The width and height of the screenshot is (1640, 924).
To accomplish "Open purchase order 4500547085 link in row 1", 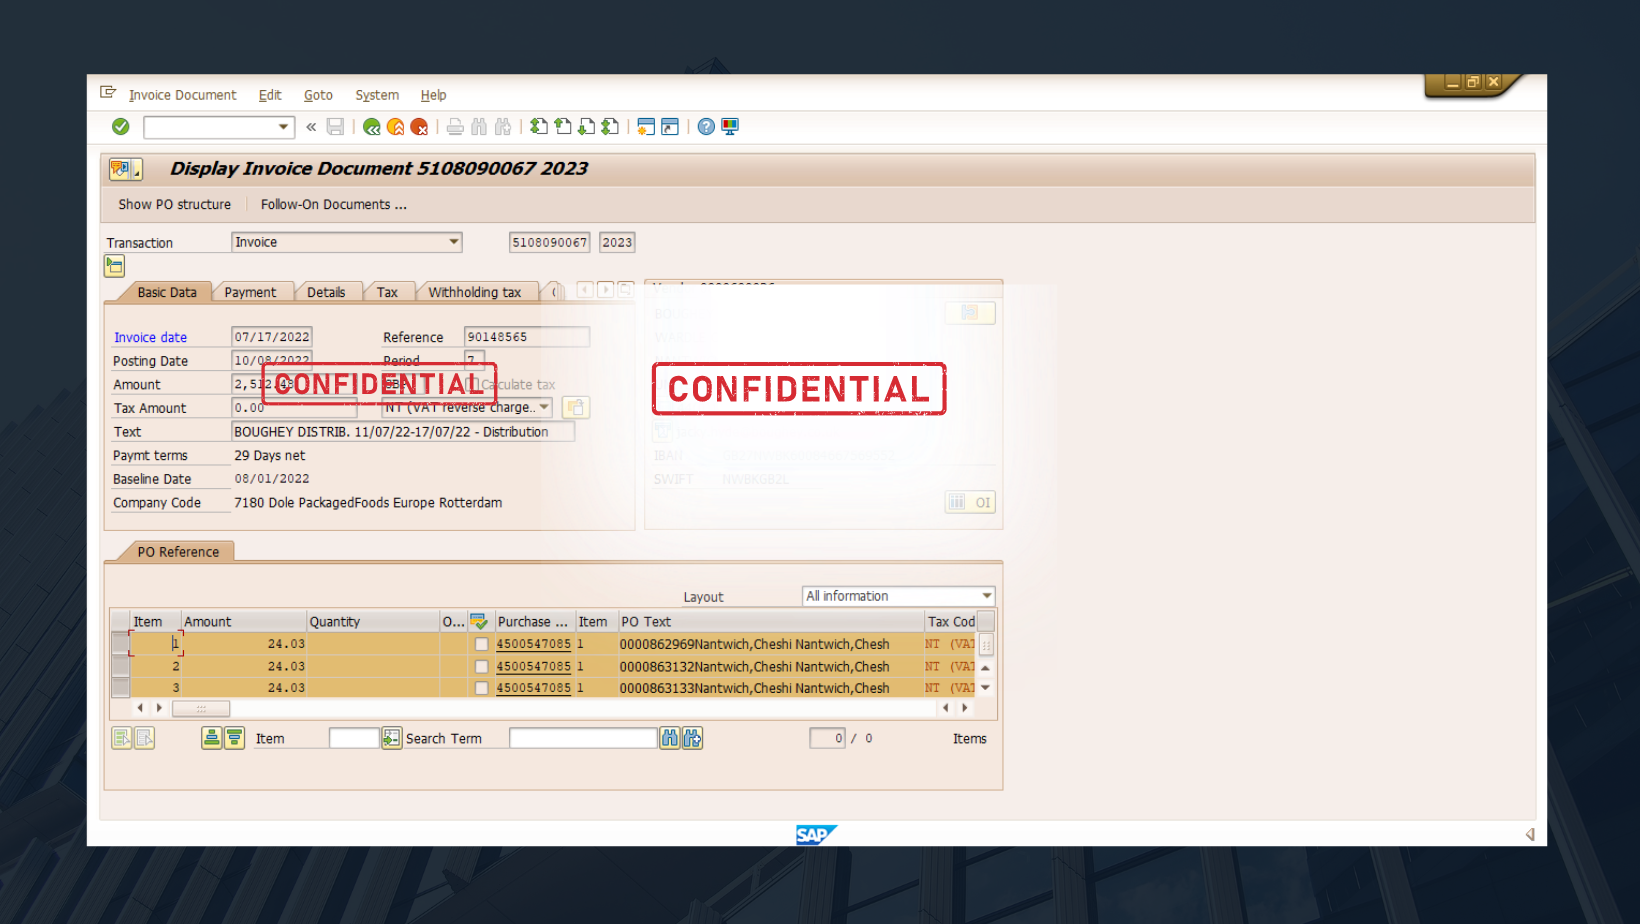I will pyautogui.click(x=534, y=645).
